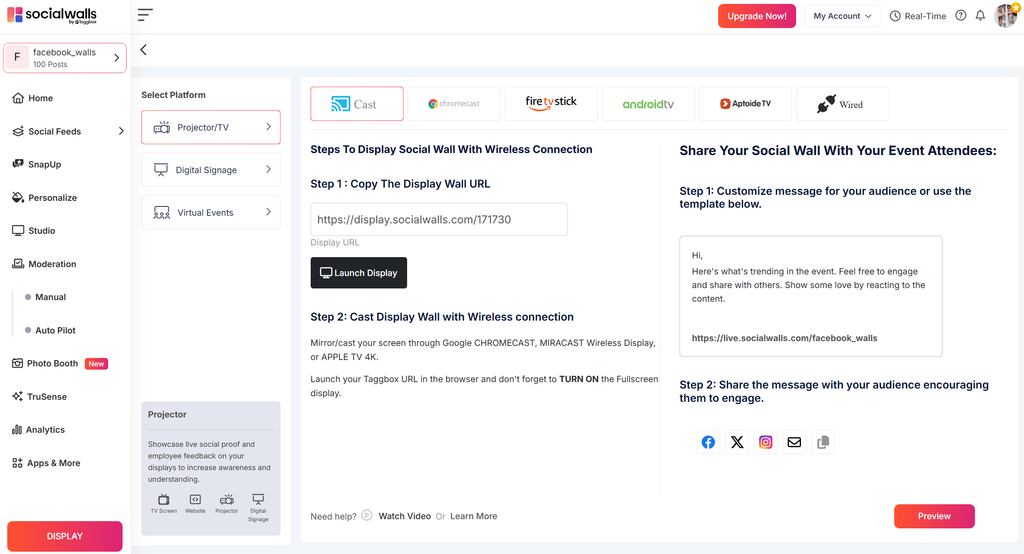This screenshot has height=554, width=1024.
Task: Switch to the Aptoide TV tab
Action: 745,104
